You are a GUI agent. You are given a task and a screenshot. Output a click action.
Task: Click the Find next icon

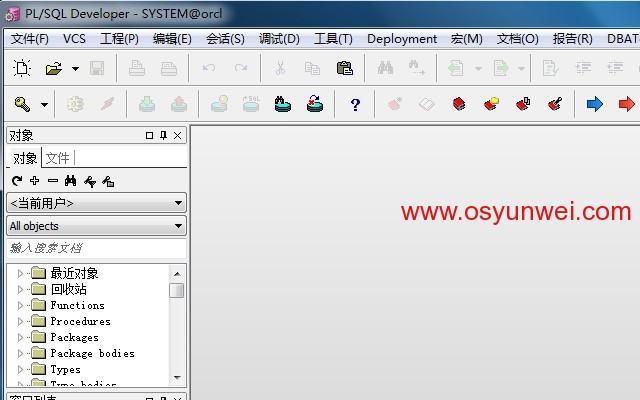pyautogui.click(x=417, y=68)
